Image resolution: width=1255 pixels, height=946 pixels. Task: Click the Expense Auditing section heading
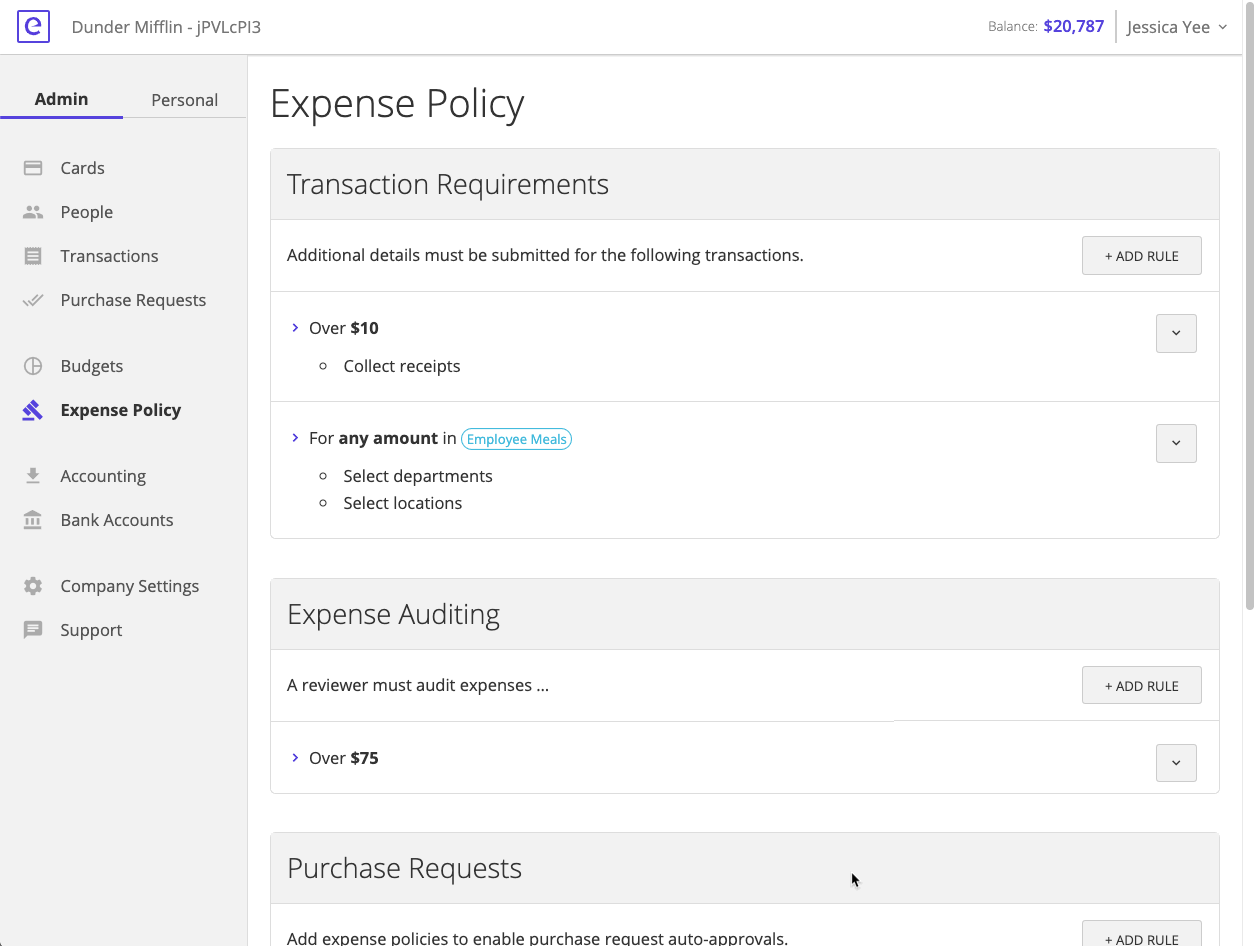tap(393, 614)
